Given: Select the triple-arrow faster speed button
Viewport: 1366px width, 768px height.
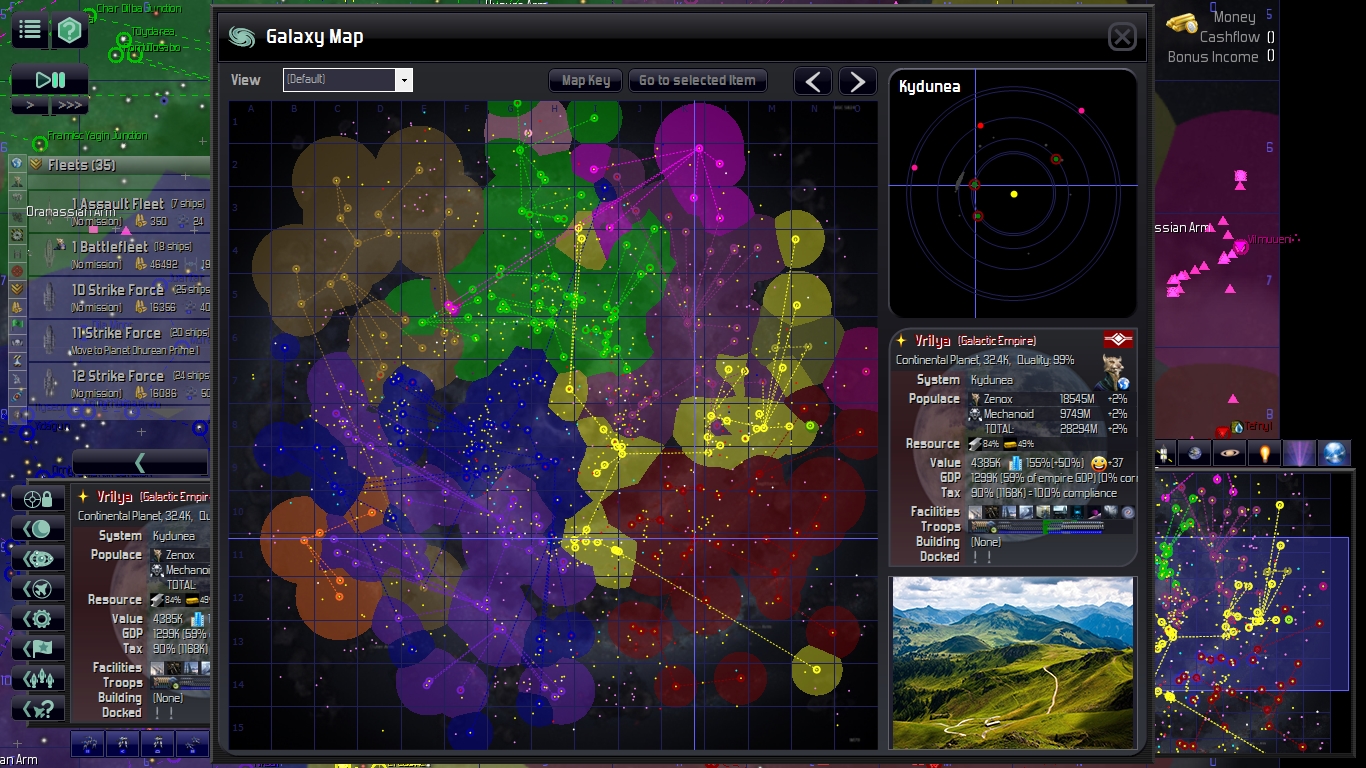Looking at the screenshot, I should 70,105.
